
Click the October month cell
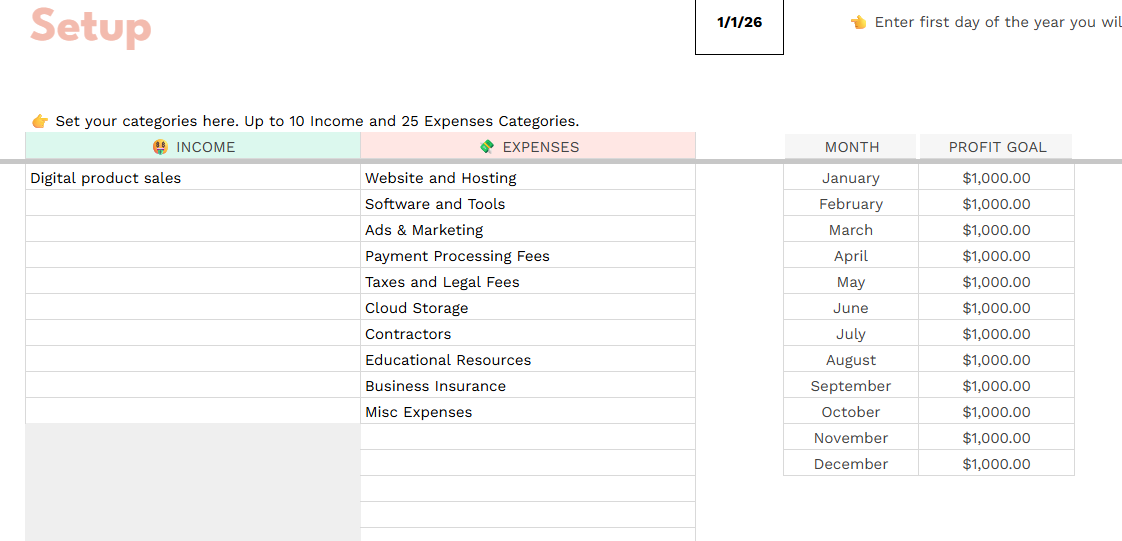click(851, 411)
